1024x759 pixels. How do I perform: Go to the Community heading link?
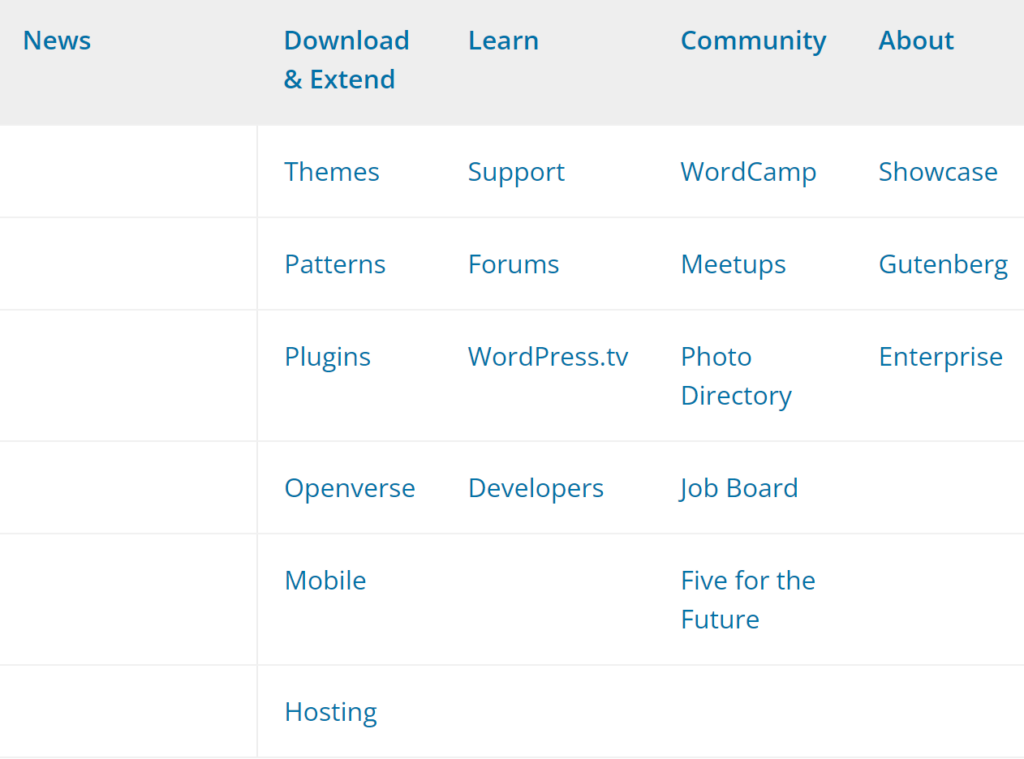click(754, 42)
